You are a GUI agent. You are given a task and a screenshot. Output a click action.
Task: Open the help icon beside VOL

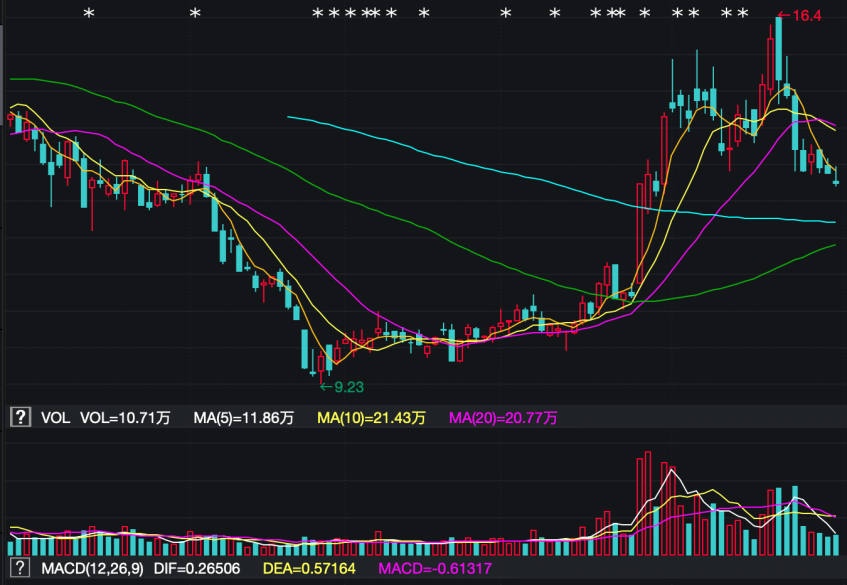[21, 417]
